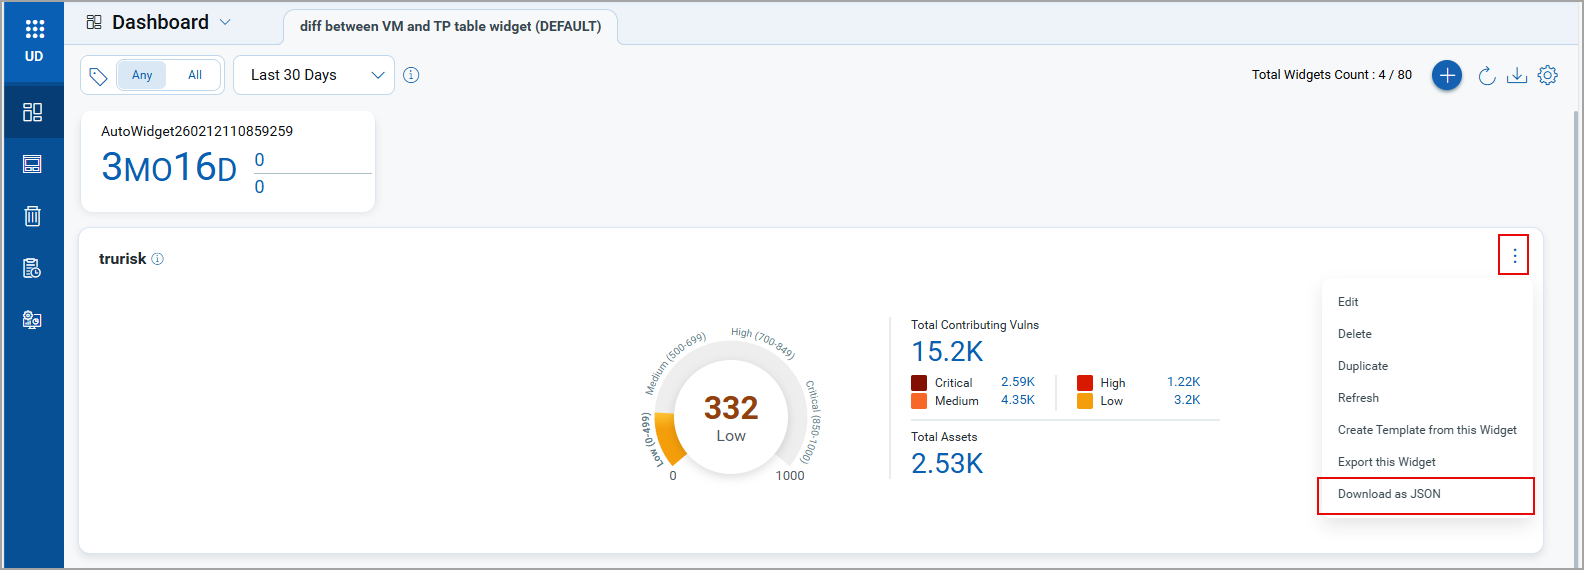Click the tag filter icon
Screen dimensions: 1584x570
(x=98, y=76)
